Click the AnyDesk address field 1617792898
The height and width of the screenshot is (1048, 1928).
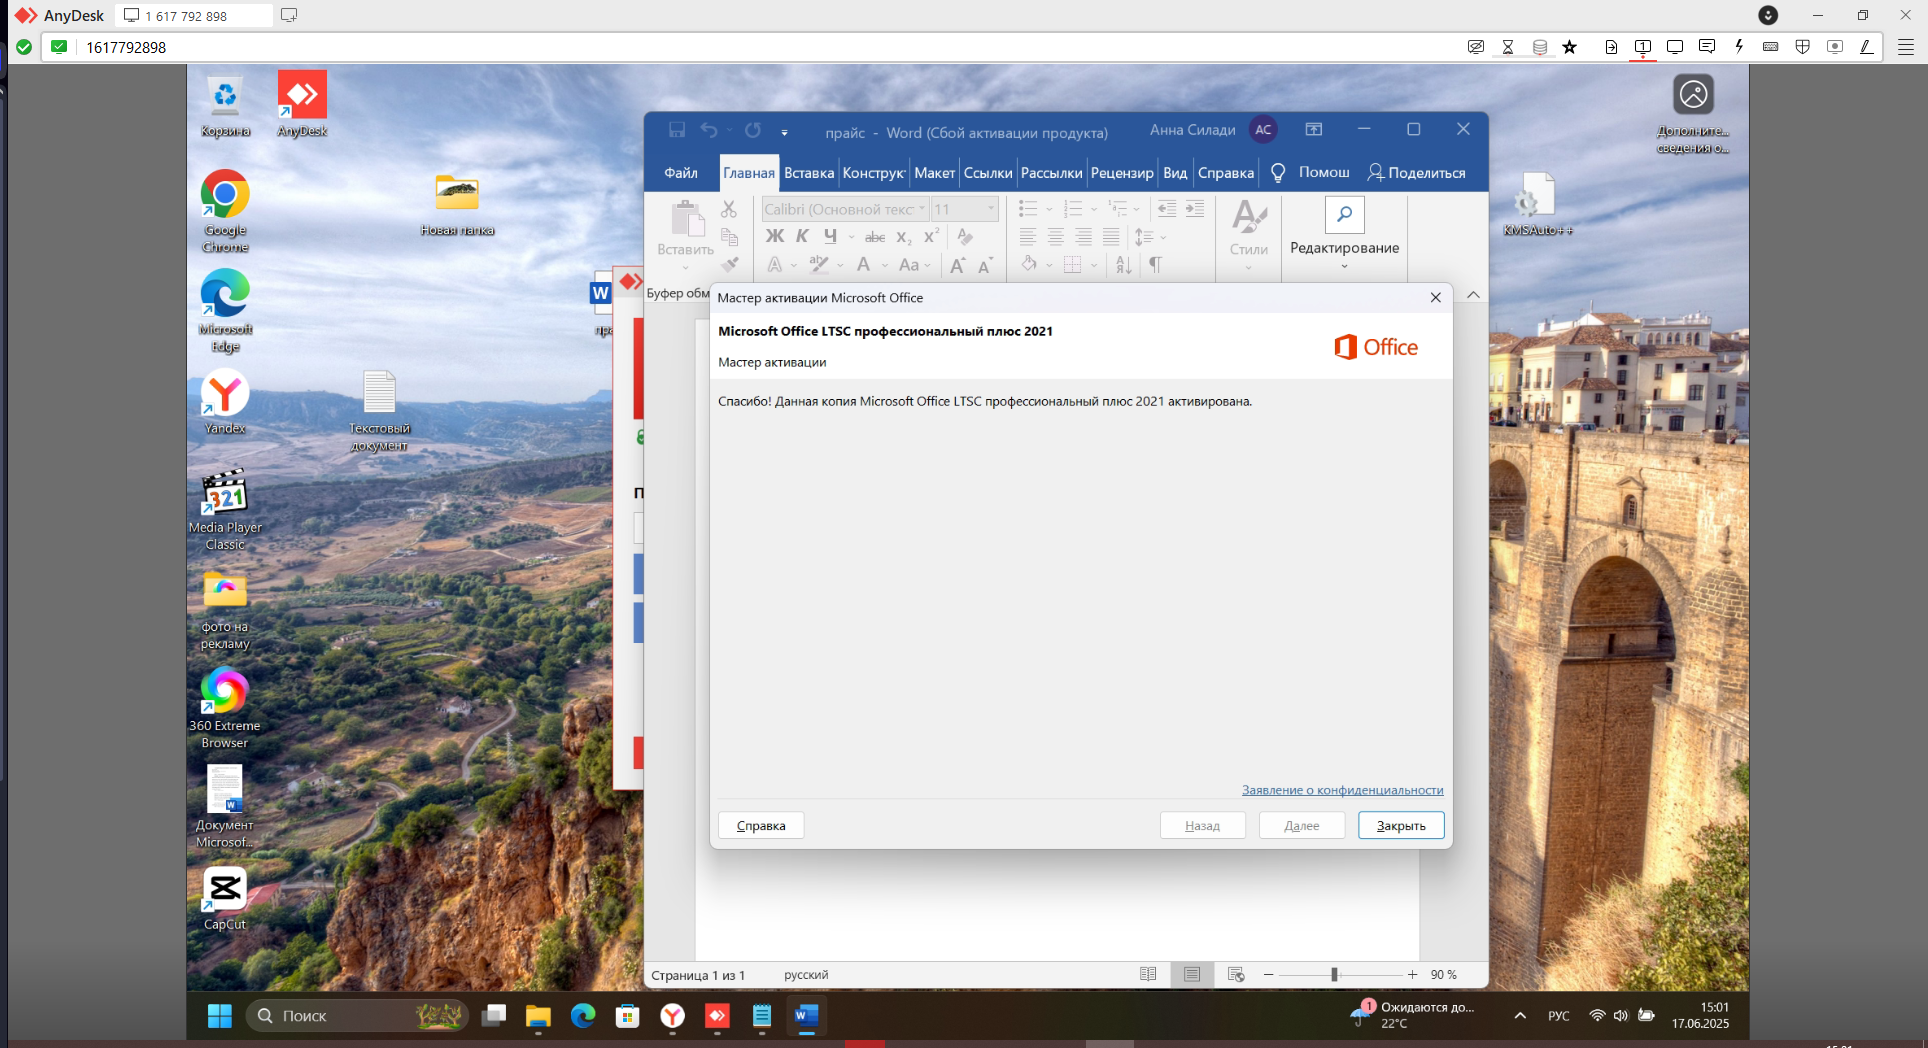click(x=760, y=47)
